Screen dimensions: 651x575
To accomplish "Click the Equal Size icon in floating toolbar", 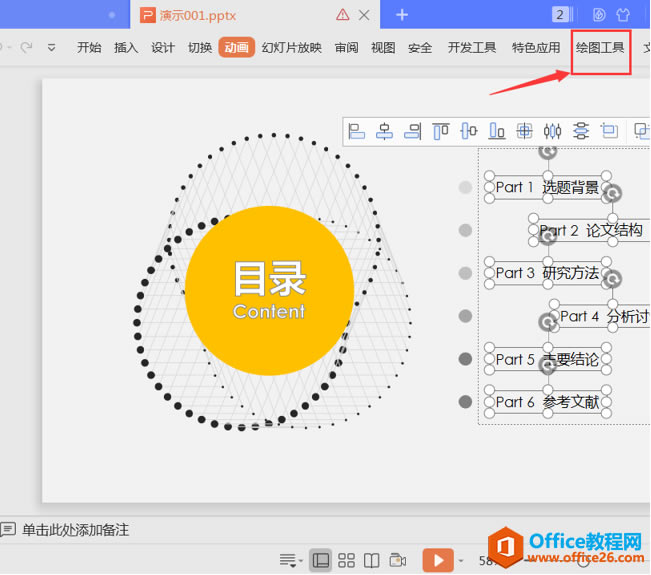I will coord(609,131).
